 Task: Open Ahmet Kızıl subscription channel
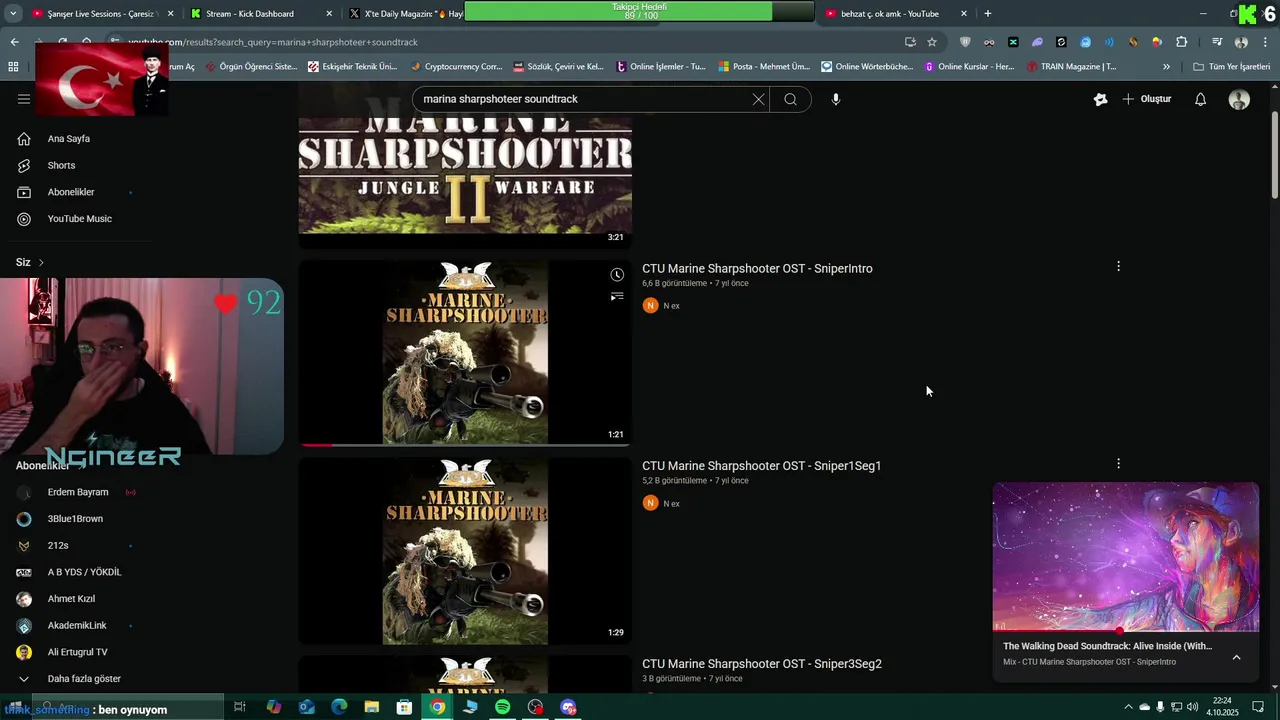coord(71,599)
